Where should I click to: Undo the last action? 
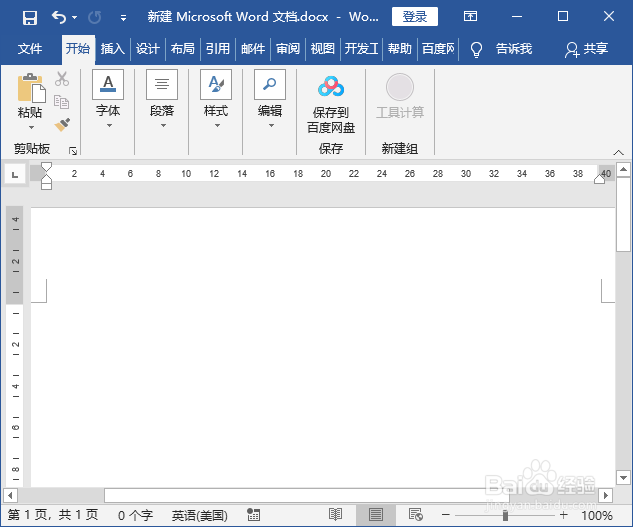click(x=59, y=17)
